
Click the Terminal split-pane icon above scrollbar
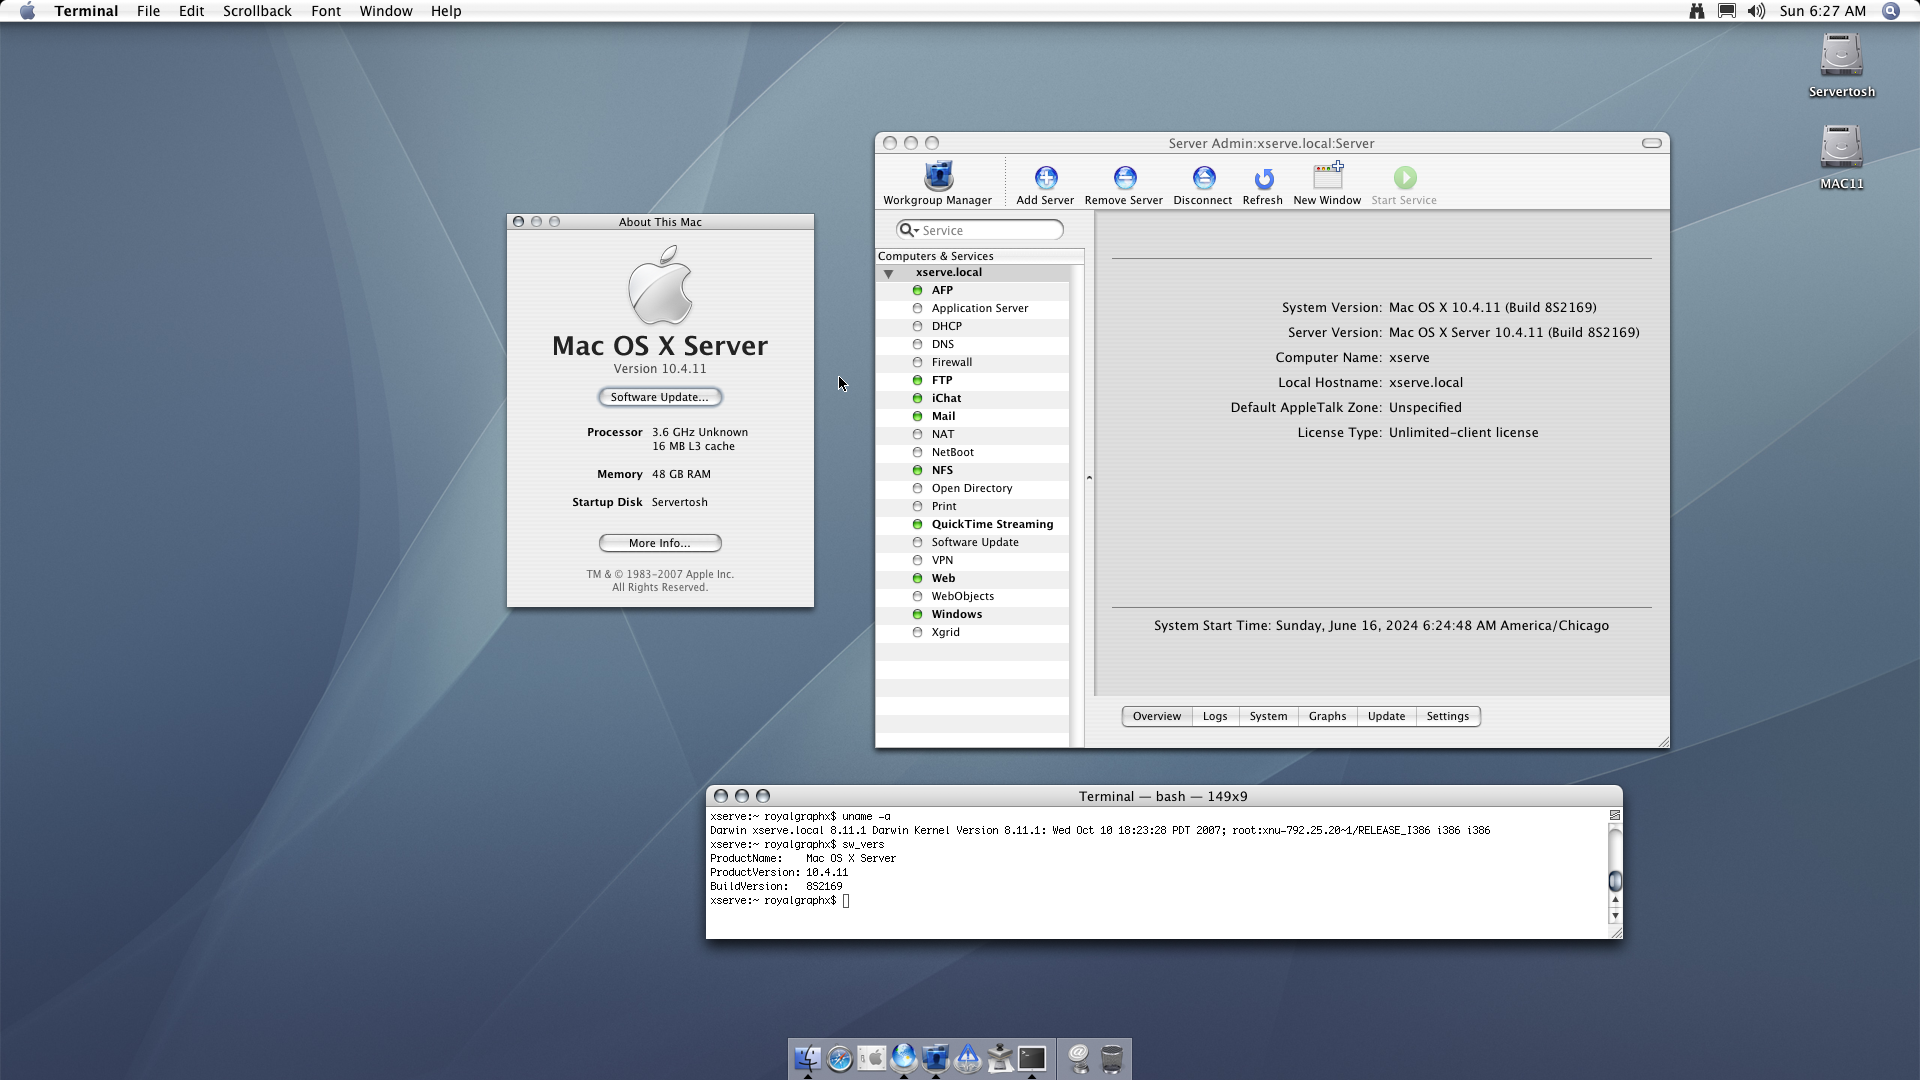tap(1614, 815)
